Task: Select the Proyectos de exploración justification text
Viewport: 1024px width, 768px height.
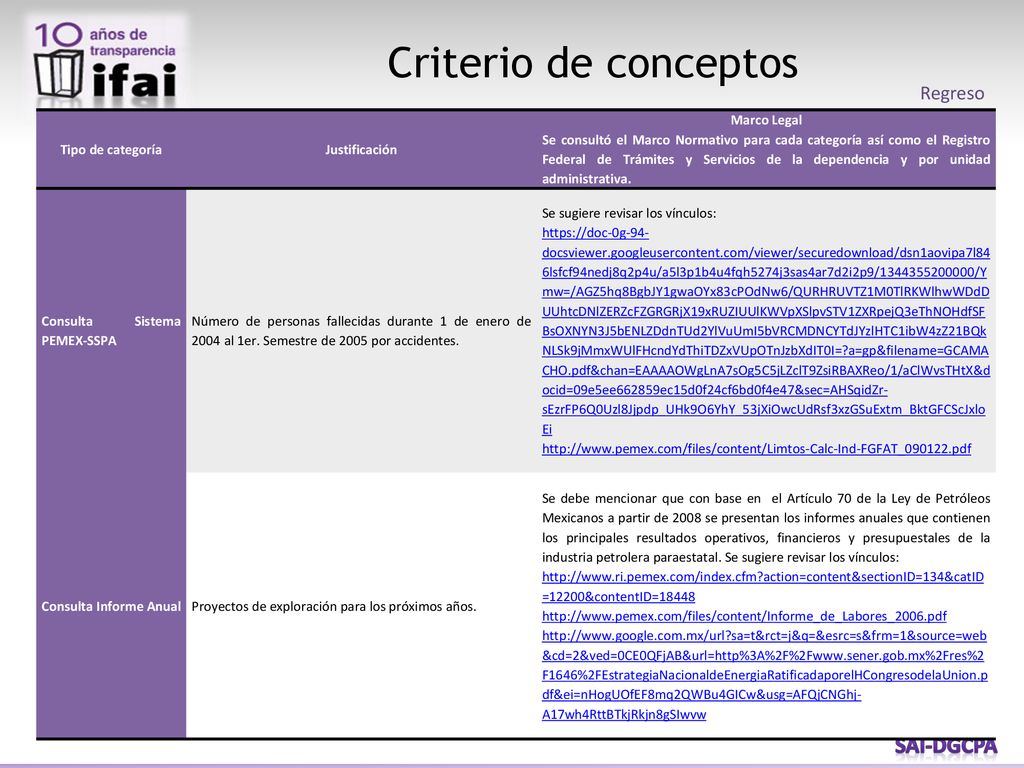Action: [x=334, y=607]
